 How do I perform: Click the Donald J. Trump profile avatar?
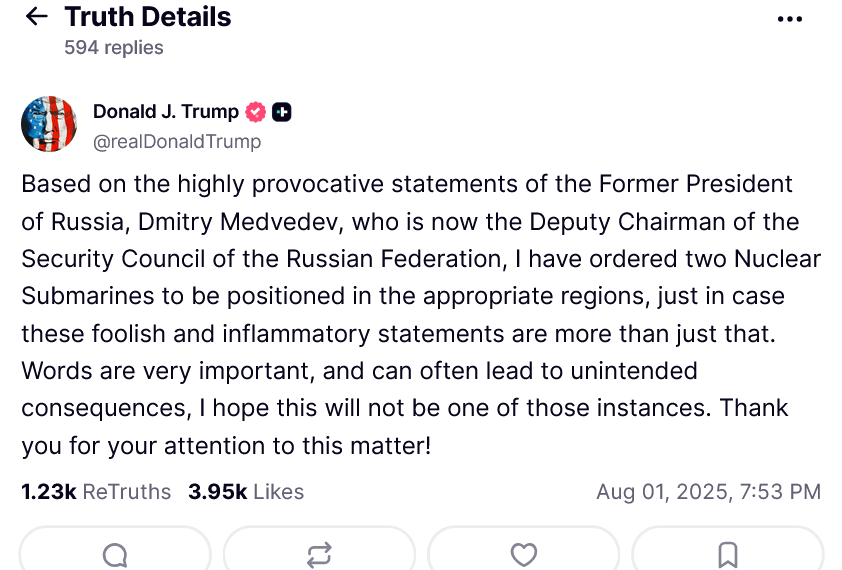(x=49, y=124)
